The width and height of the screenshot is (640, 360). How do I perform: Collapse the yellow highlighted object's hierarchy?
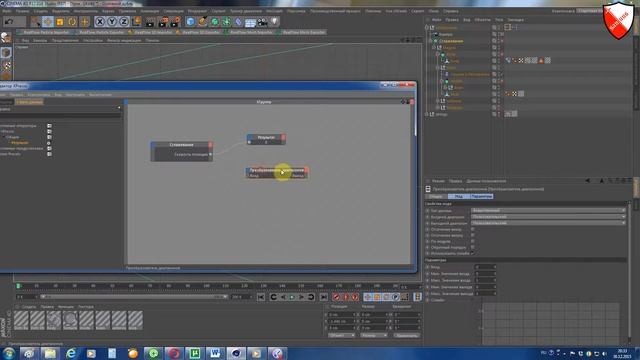pyautogui.click(x=430, y=41)
